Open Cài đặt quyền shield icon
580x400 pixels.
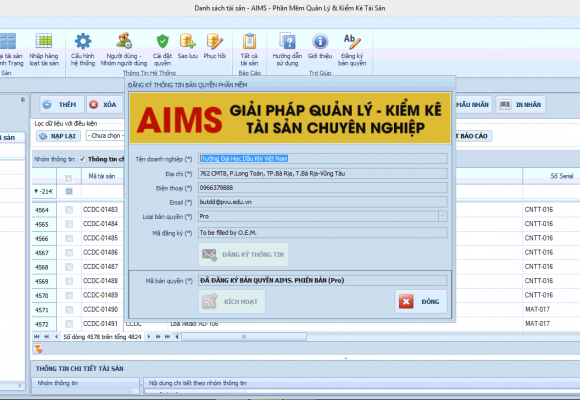pos(162,50)
